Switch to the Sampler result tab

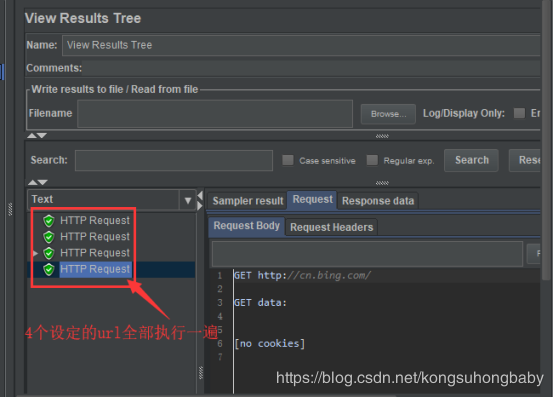tap(248, 201)
